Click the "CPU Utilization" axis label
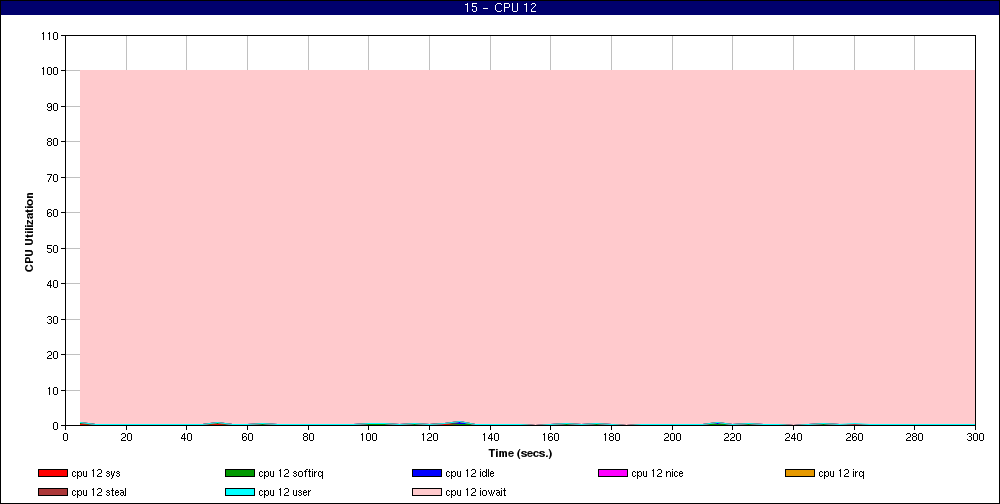 pyautogui.click(x=29, y=232)
